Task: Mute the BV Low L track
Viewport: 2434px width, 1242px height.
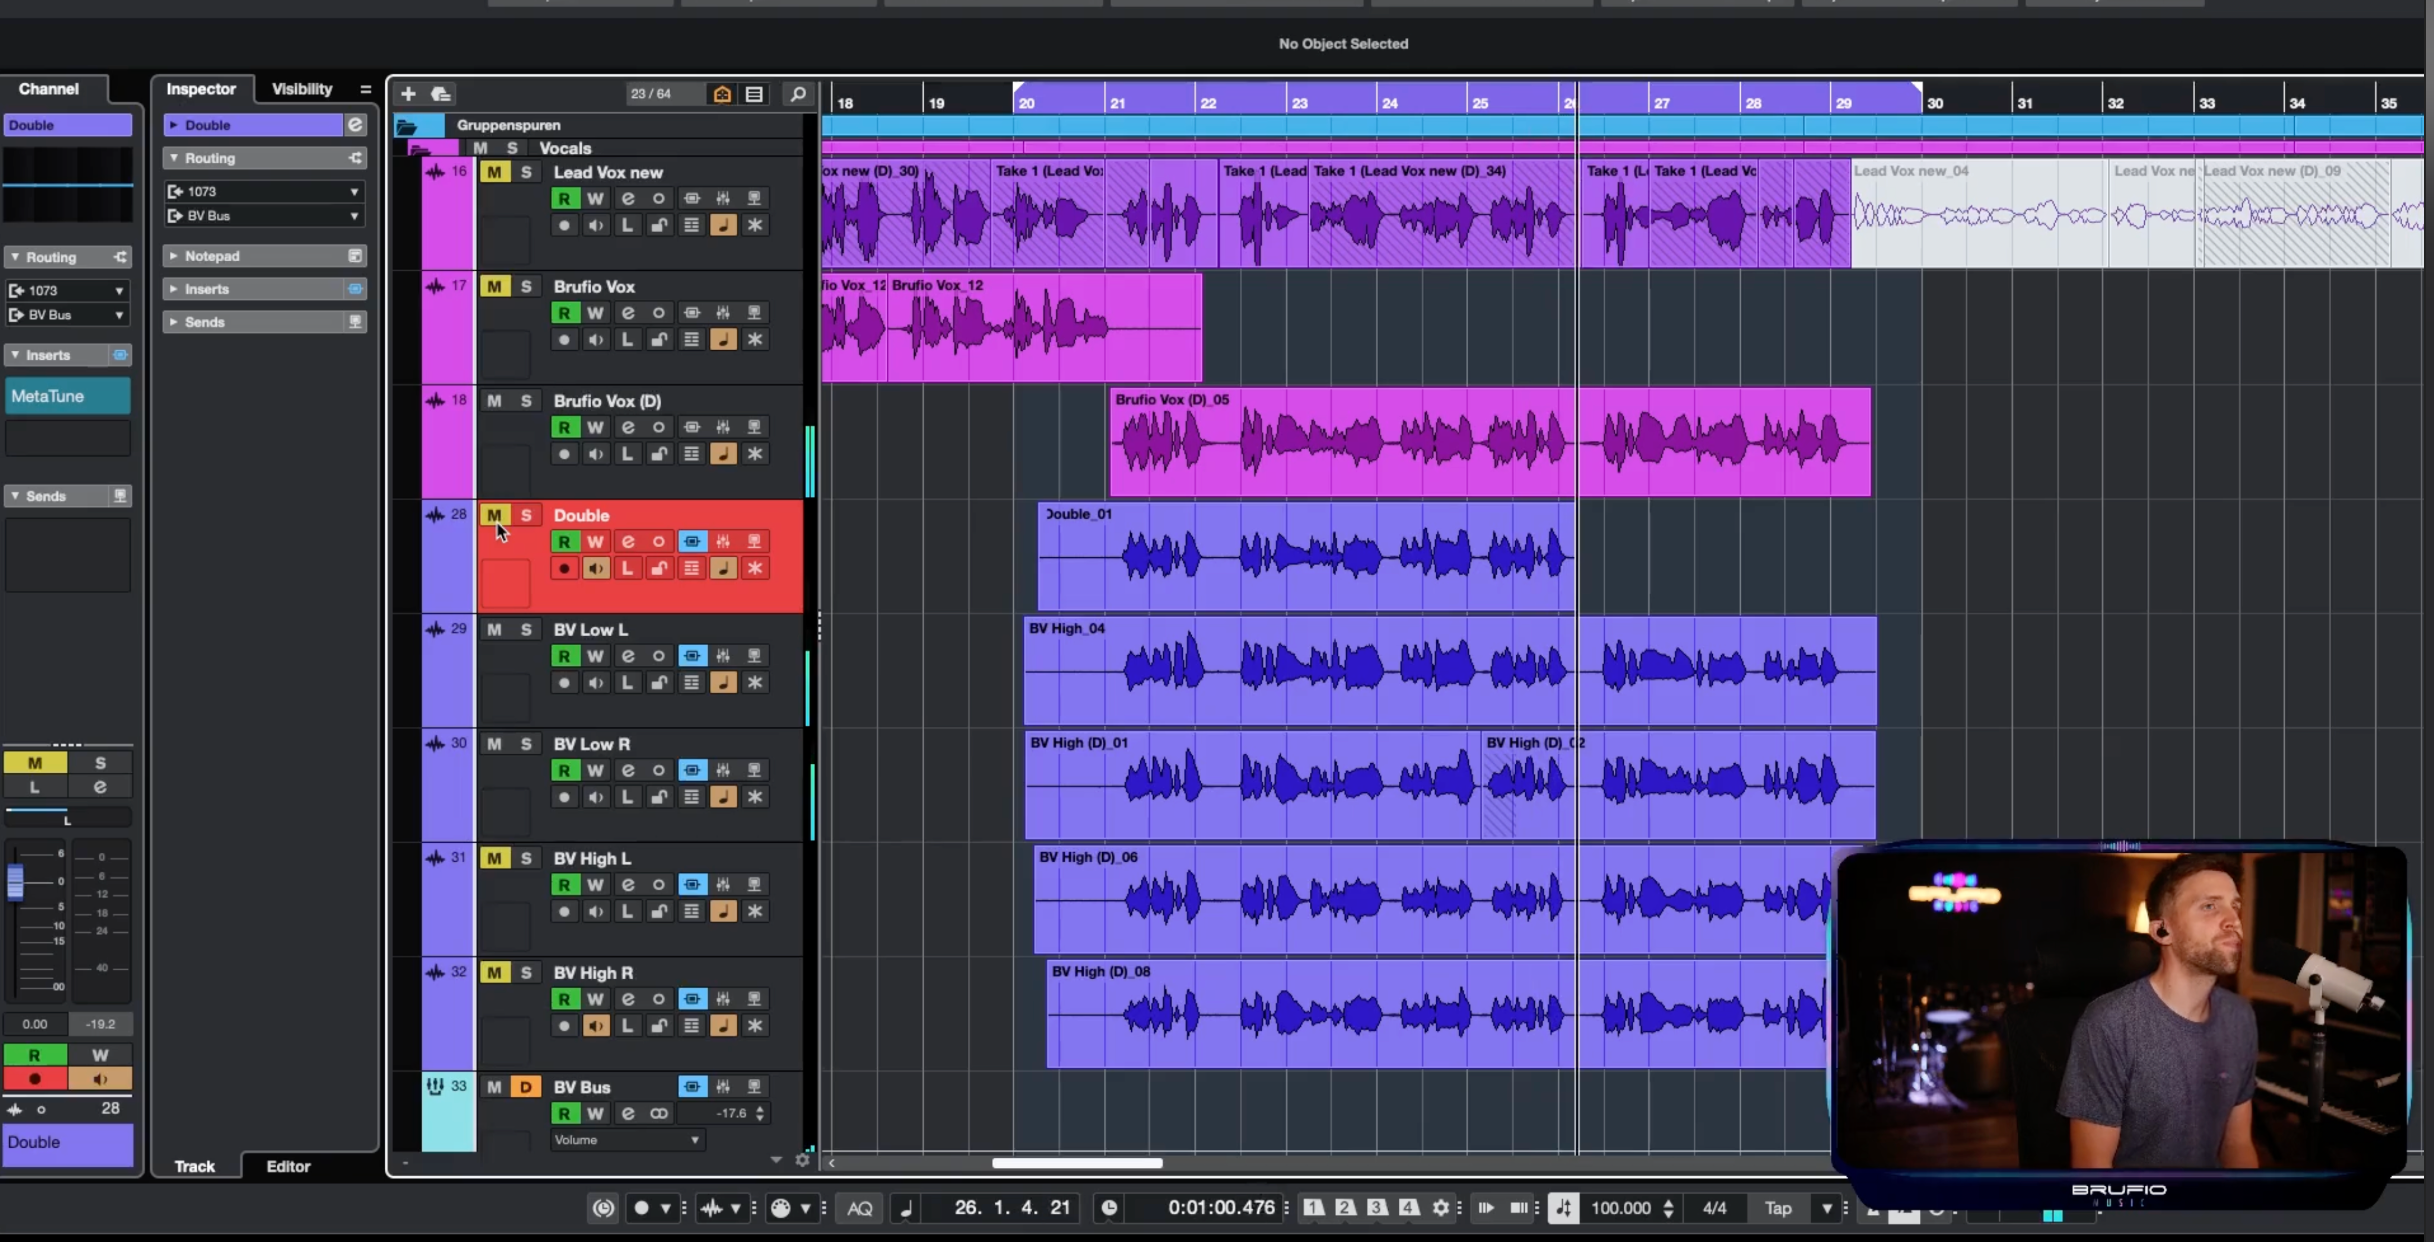Action: (x=494, y=630)
